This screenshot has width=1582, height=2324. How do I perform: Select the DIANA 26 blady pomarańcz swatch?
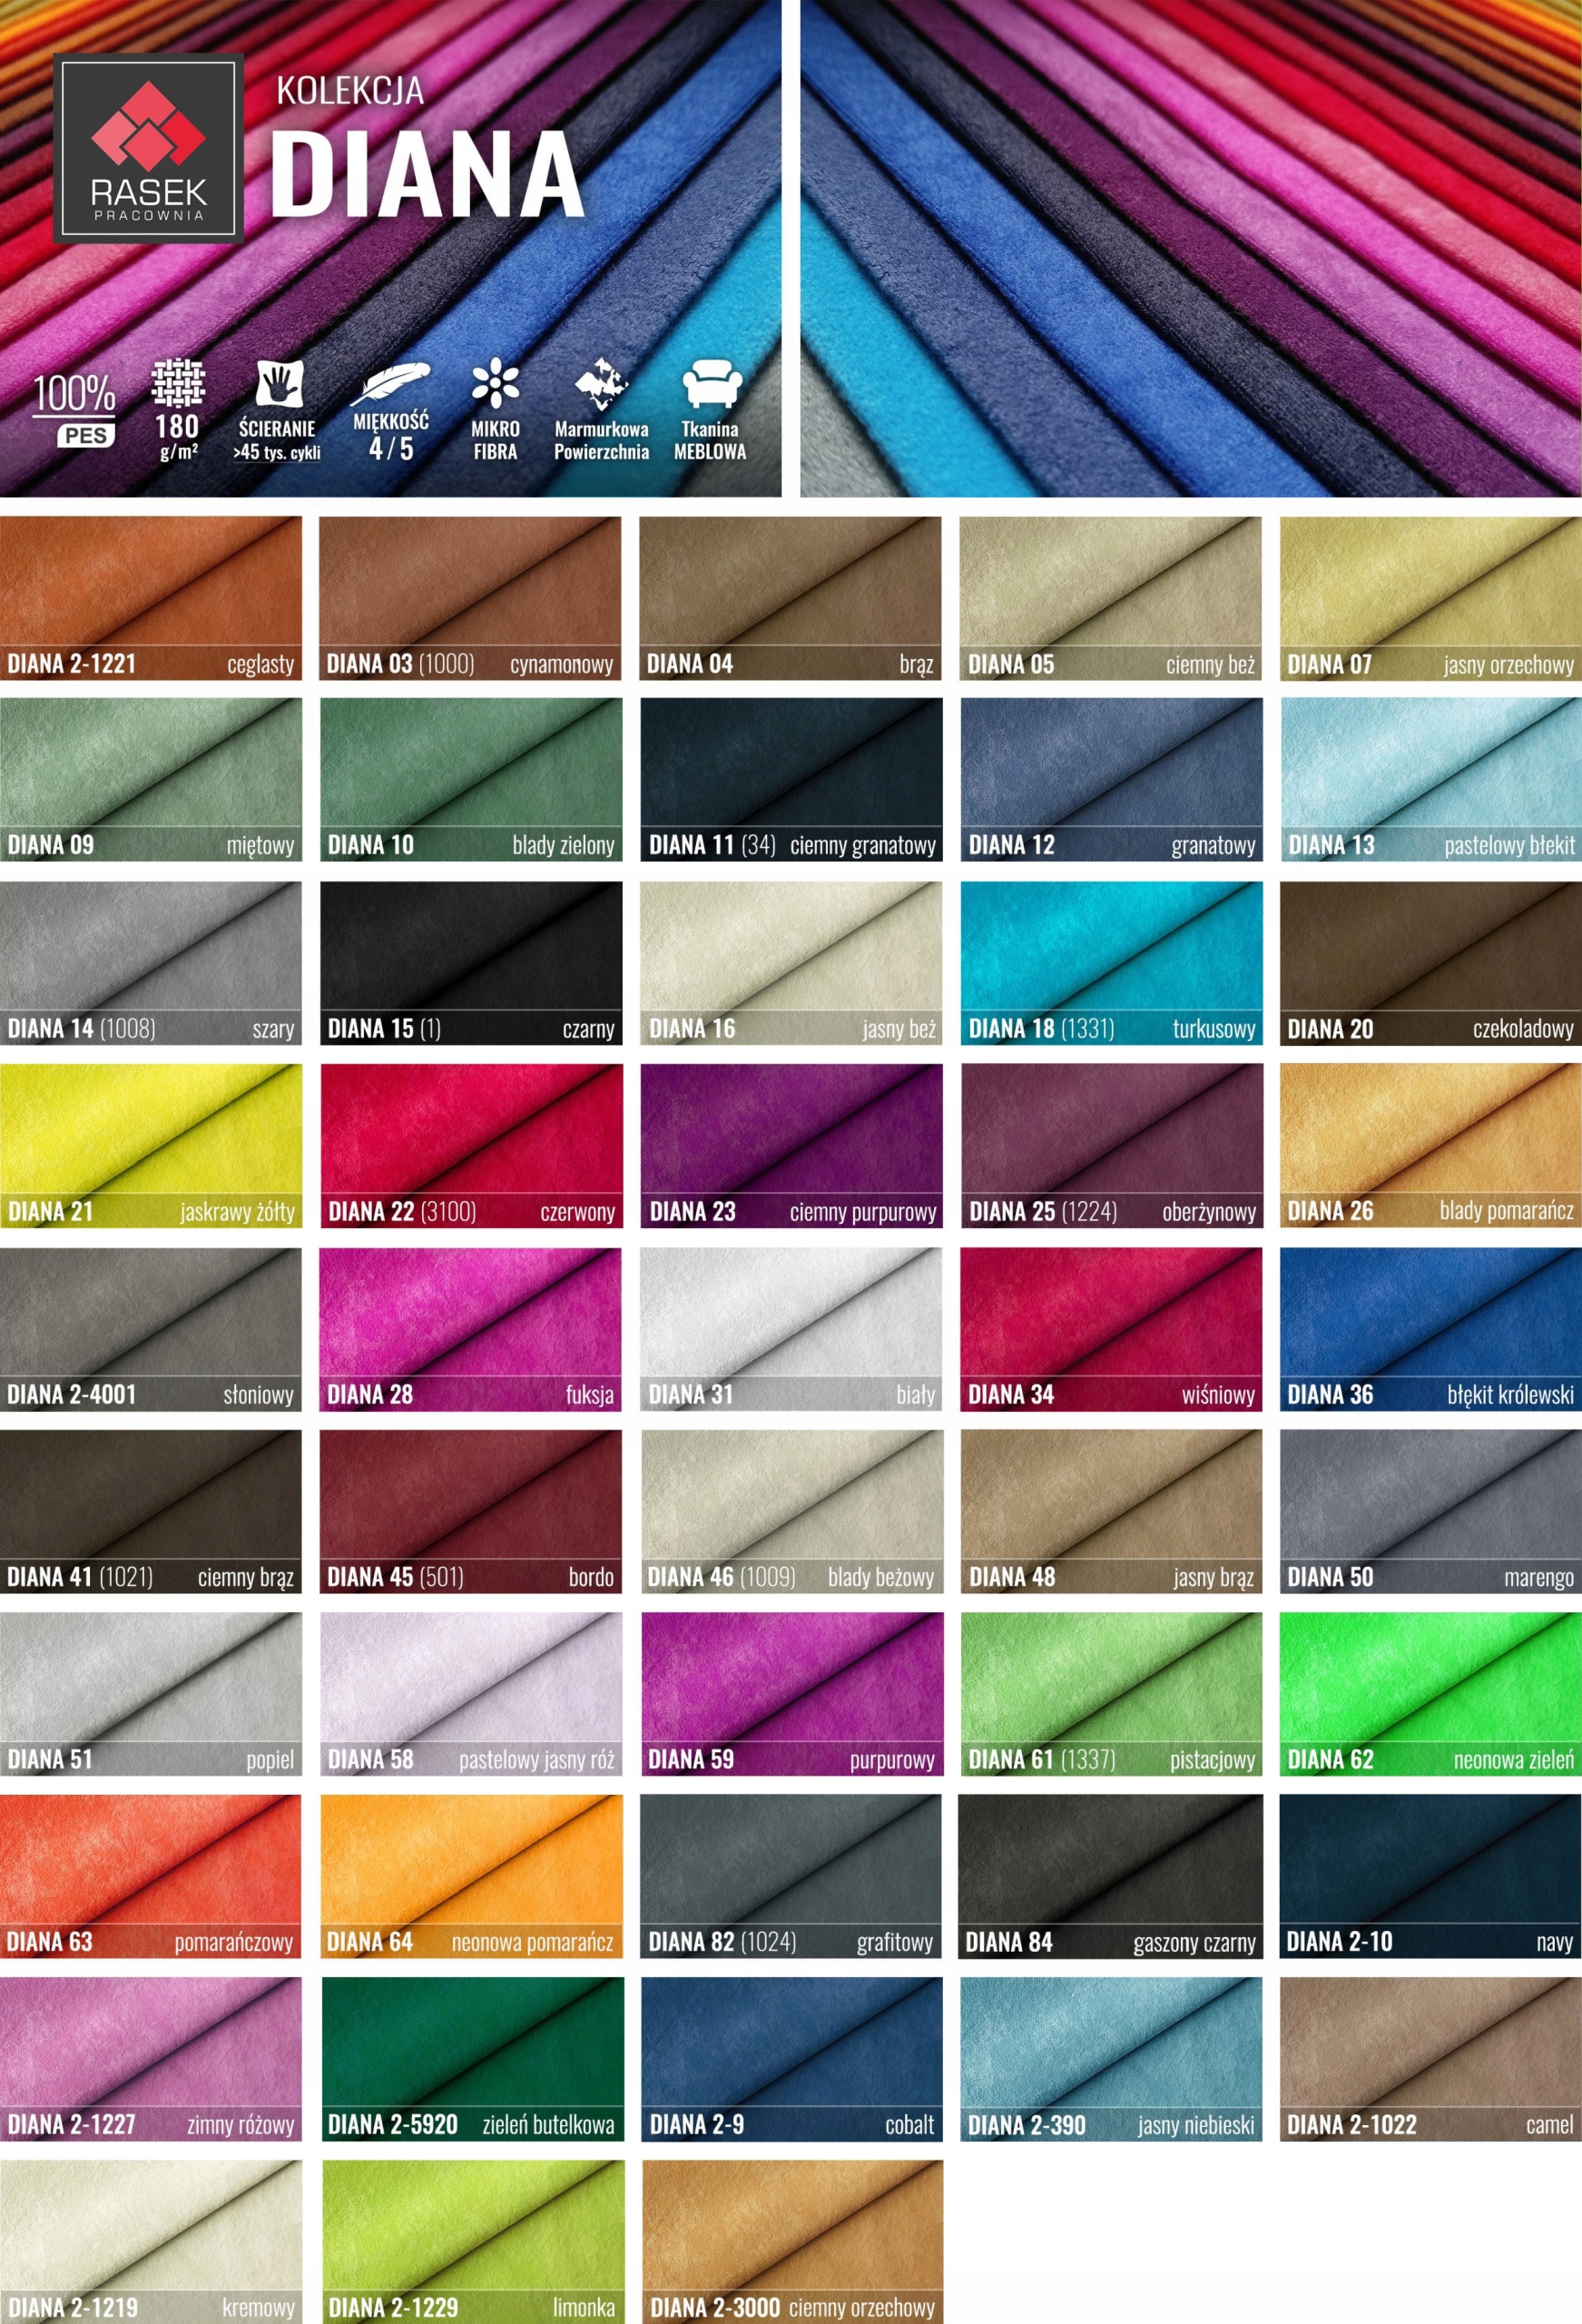pyautogui.click(x=1431, y=1146)
